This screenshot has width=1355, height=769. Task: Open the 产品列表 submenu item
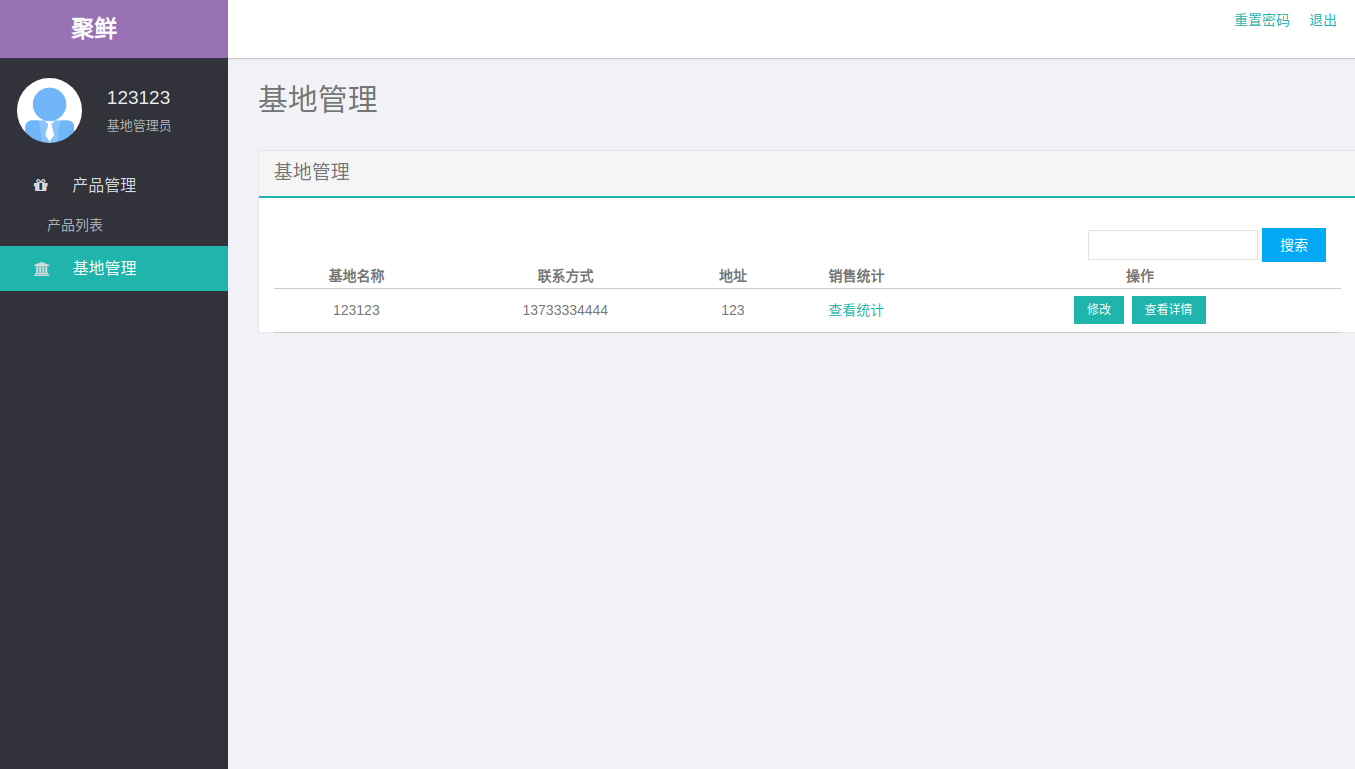coord(75,225)
